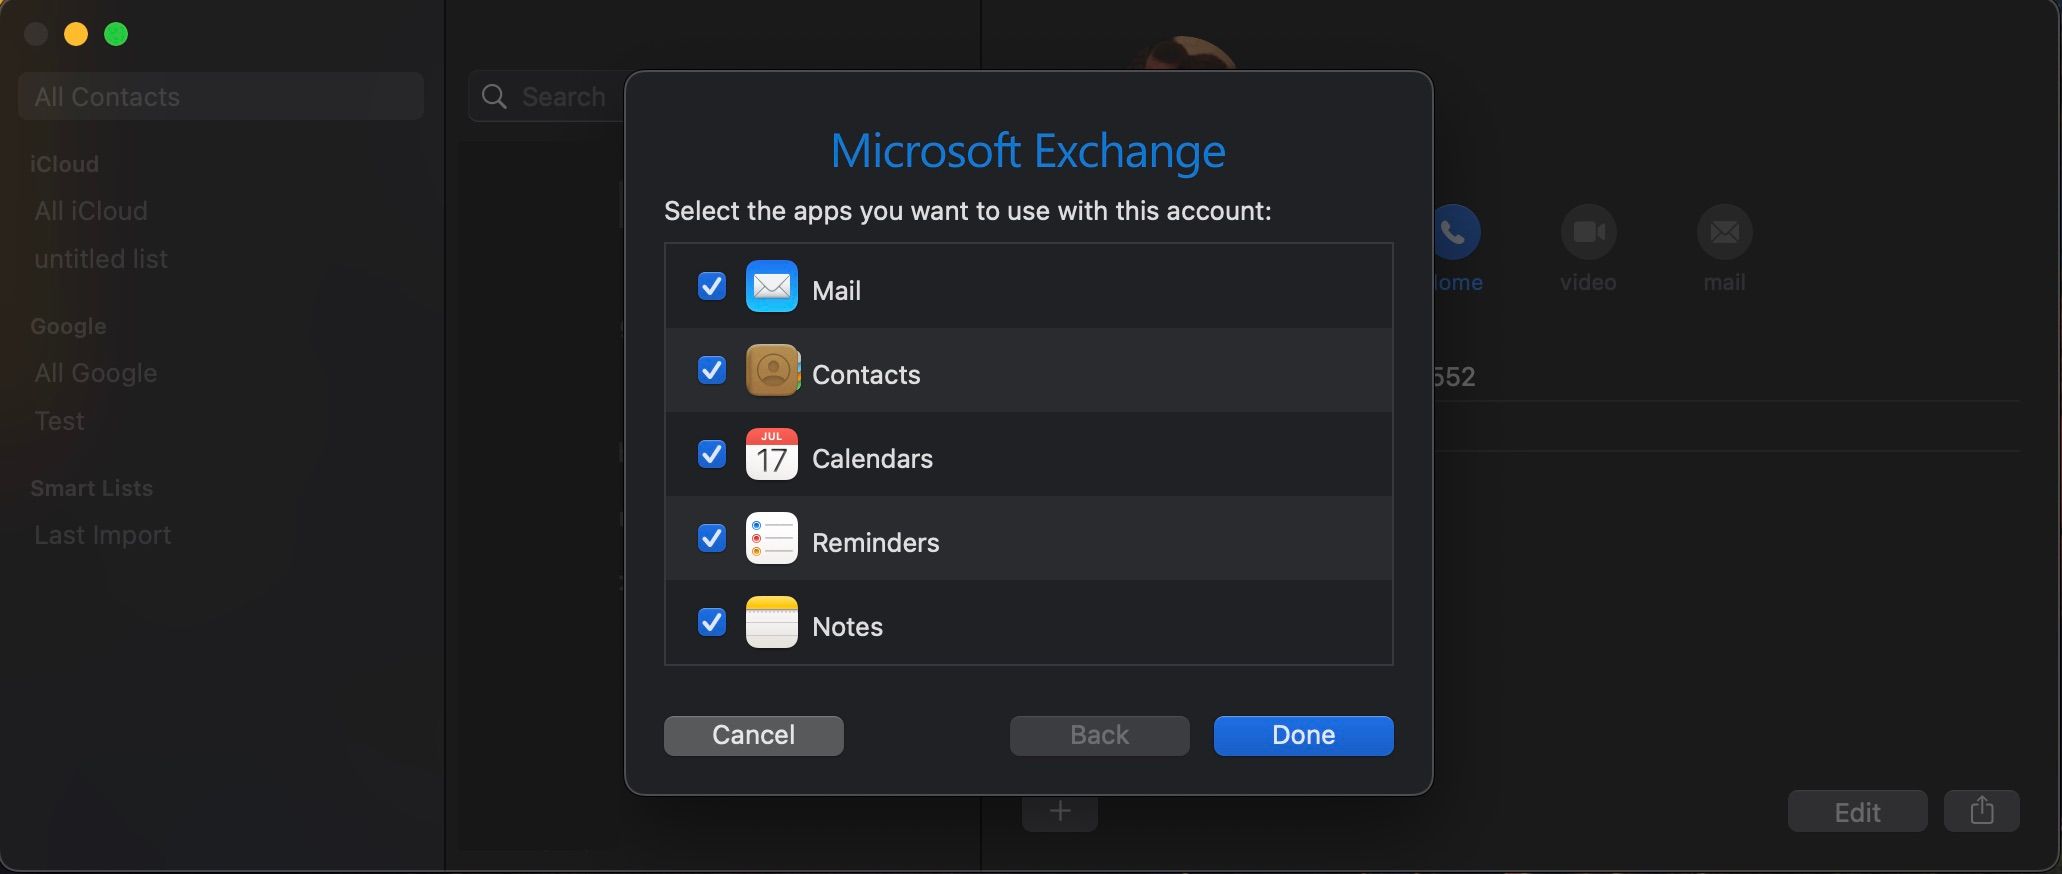Click the Notes label in app list
2062x874 pixels.
coord(847,626)
